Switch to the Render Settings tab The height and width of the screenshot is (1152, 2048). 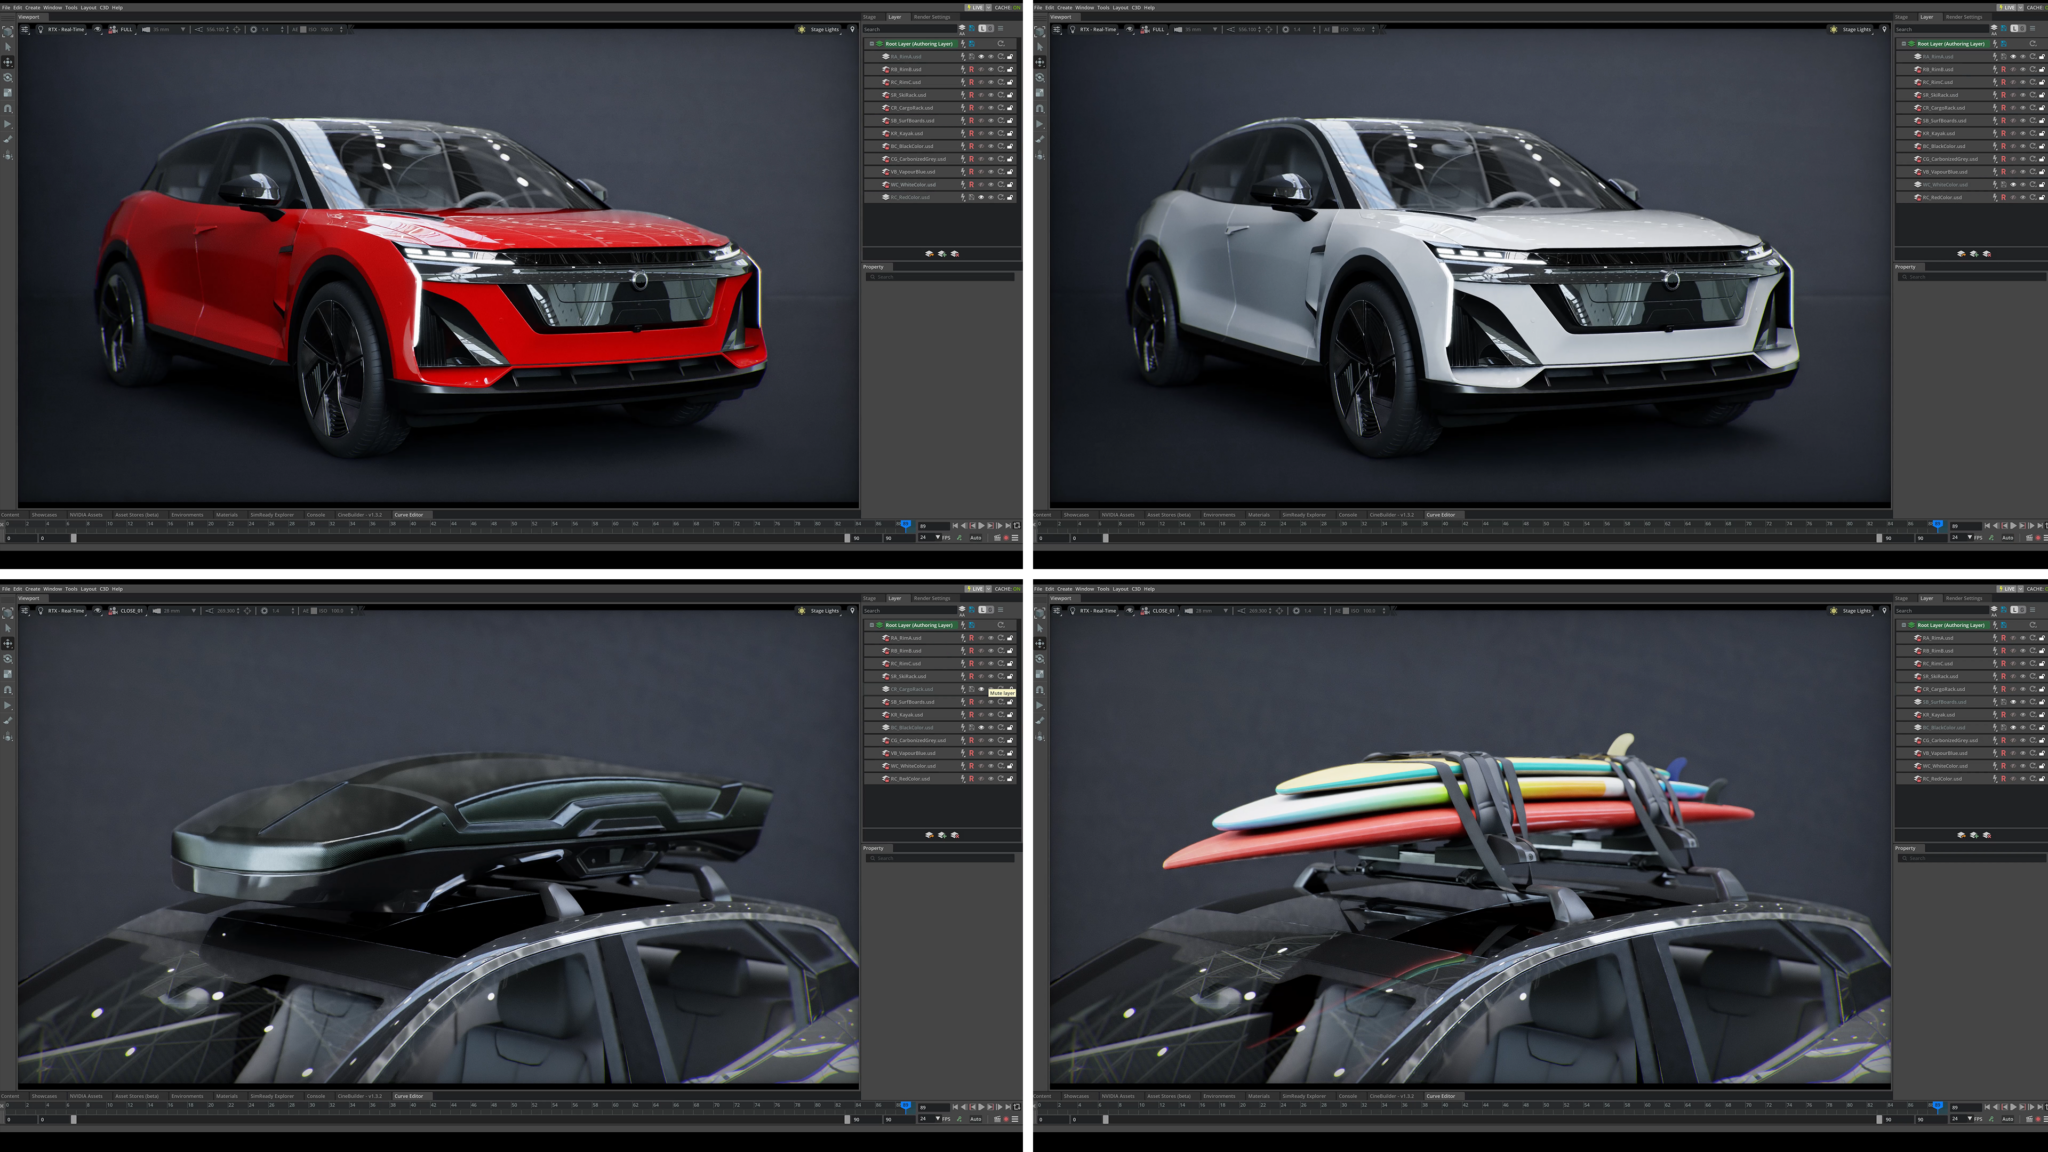point(932,17)
